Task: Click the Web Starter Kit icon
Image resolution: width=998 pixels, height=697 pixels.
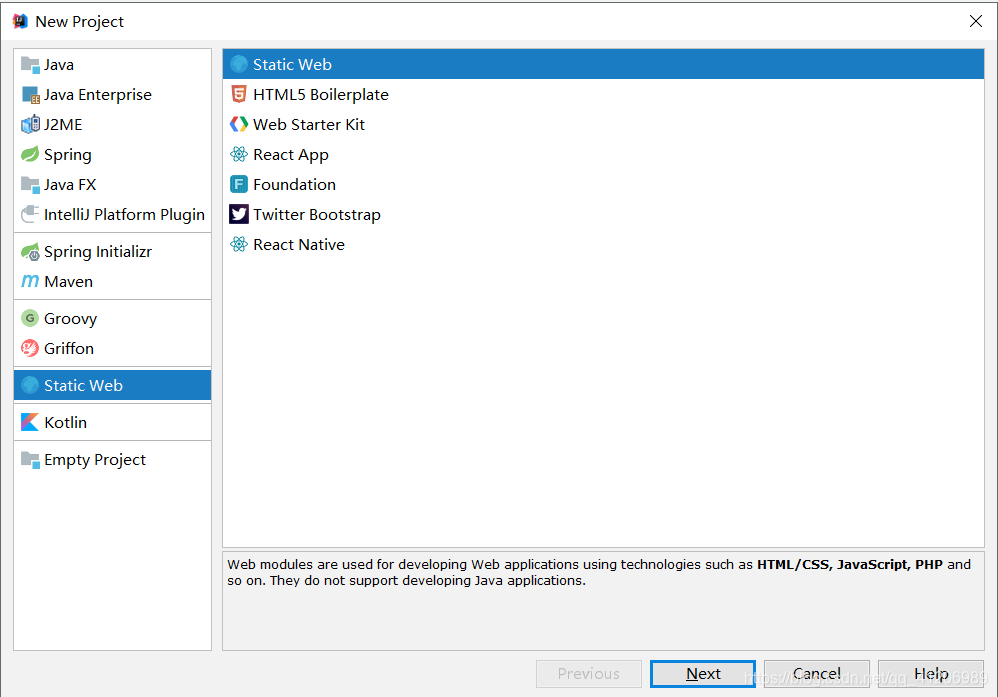Action: point(239,124)
